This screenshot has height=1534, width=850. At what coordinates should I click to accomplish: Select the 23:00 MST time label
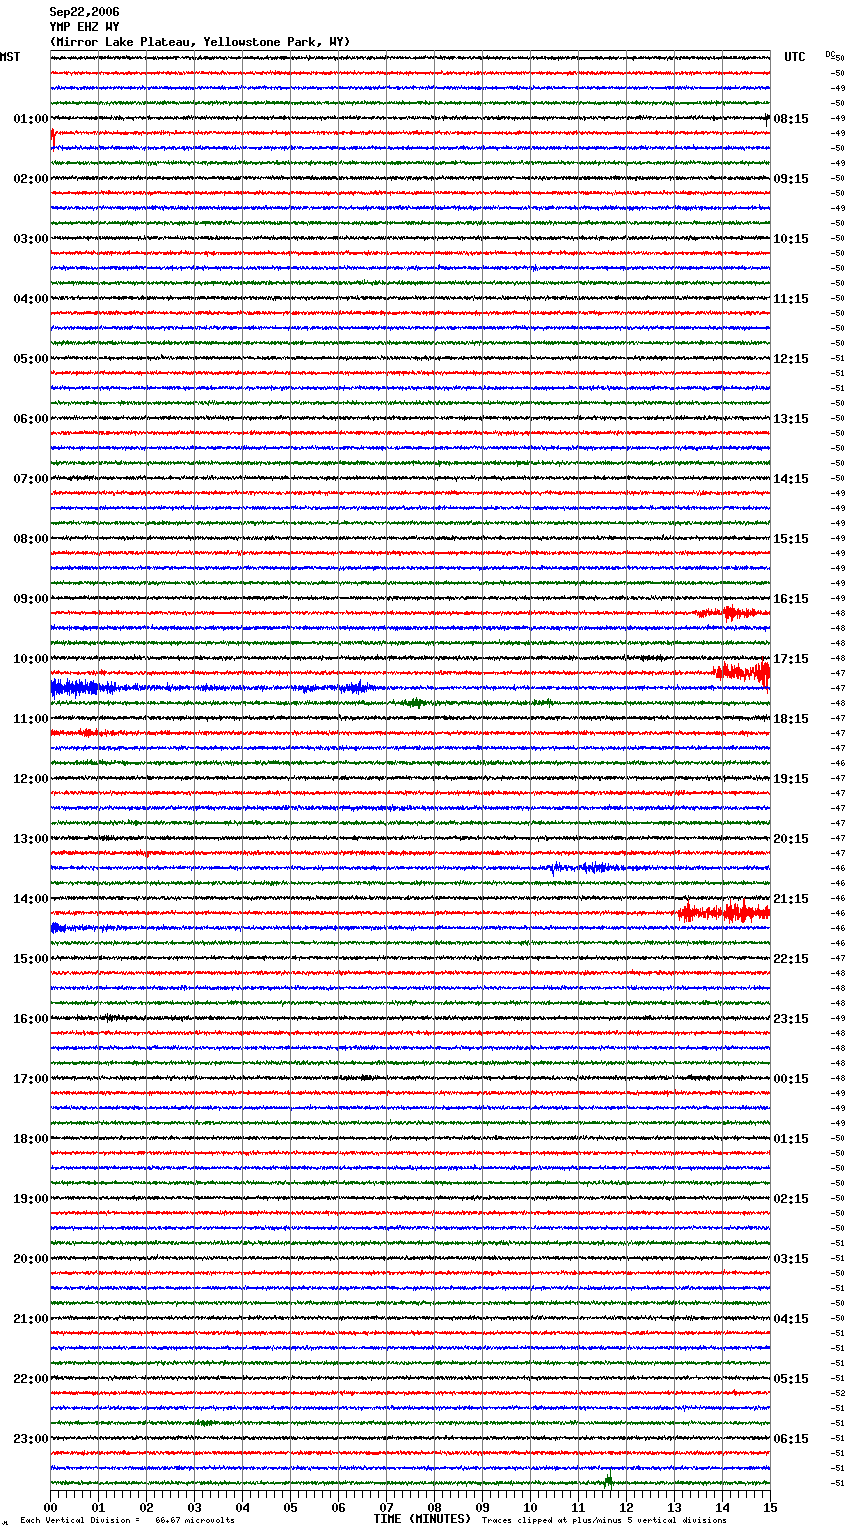pyautogui.click(x=31, y=1439)
